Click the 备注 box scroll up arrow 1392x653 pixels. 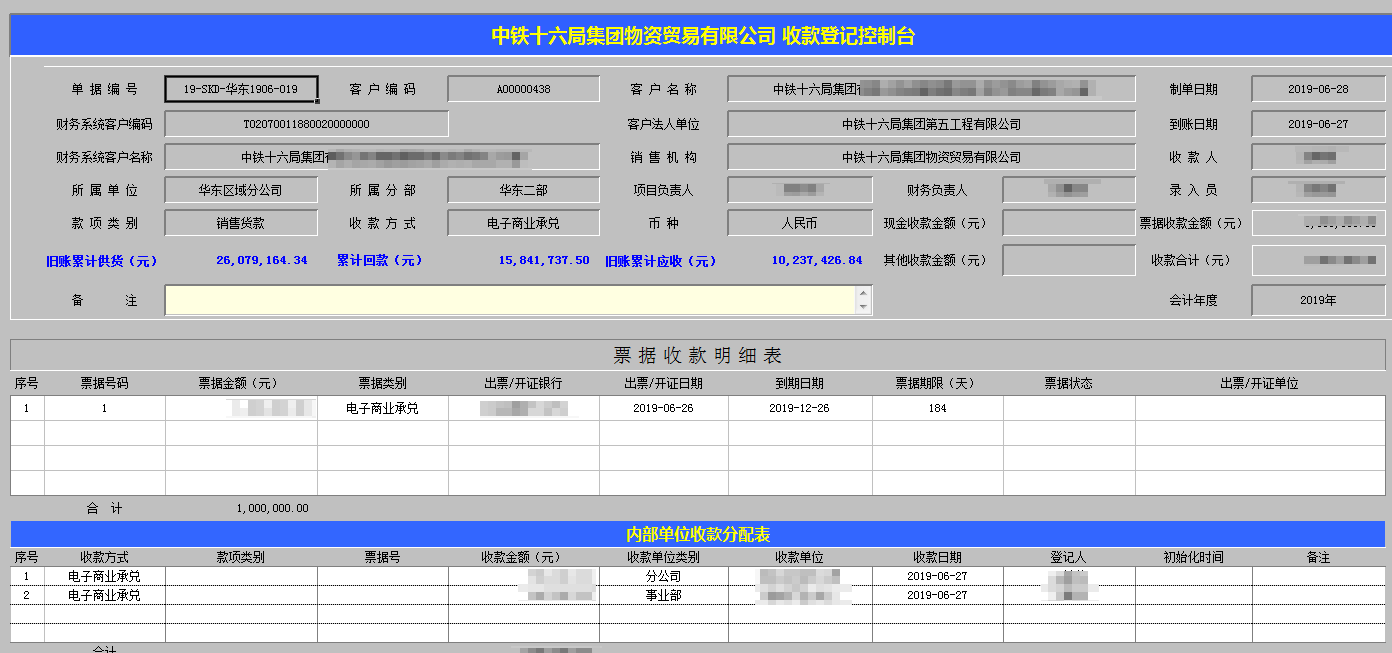pos(864,293)
